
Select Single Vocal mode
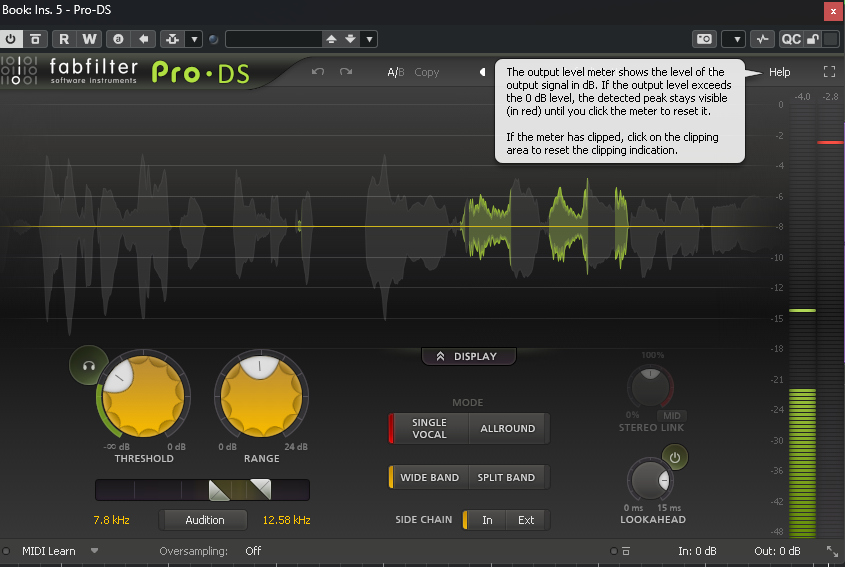click(x=429, y=428)
